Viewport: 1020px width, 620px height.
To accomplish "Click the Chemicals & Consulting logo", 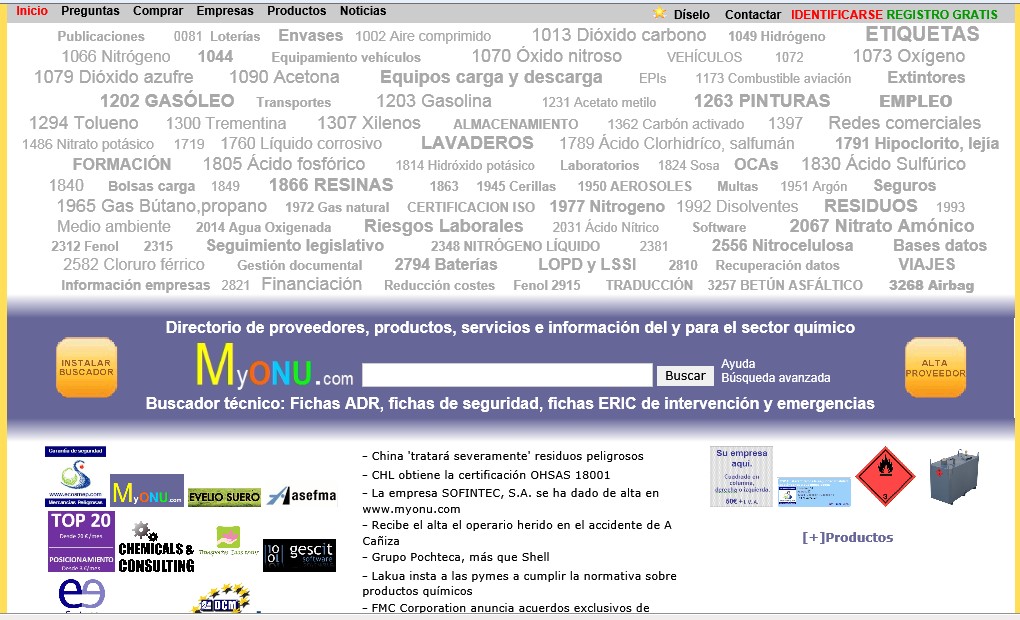I will [156, 548].
